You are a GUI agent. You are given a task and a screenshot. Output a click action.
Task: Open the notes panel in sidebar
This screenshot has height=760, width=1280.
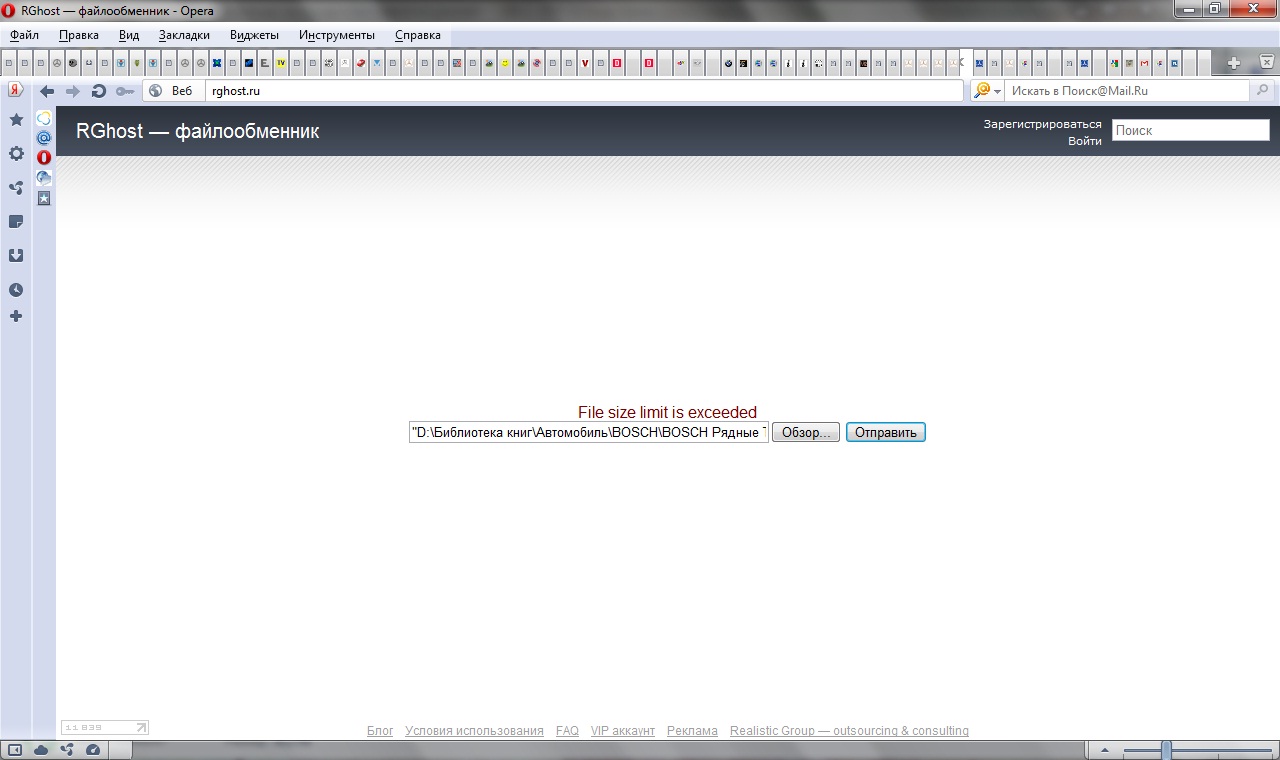click(x=16, y=222)
